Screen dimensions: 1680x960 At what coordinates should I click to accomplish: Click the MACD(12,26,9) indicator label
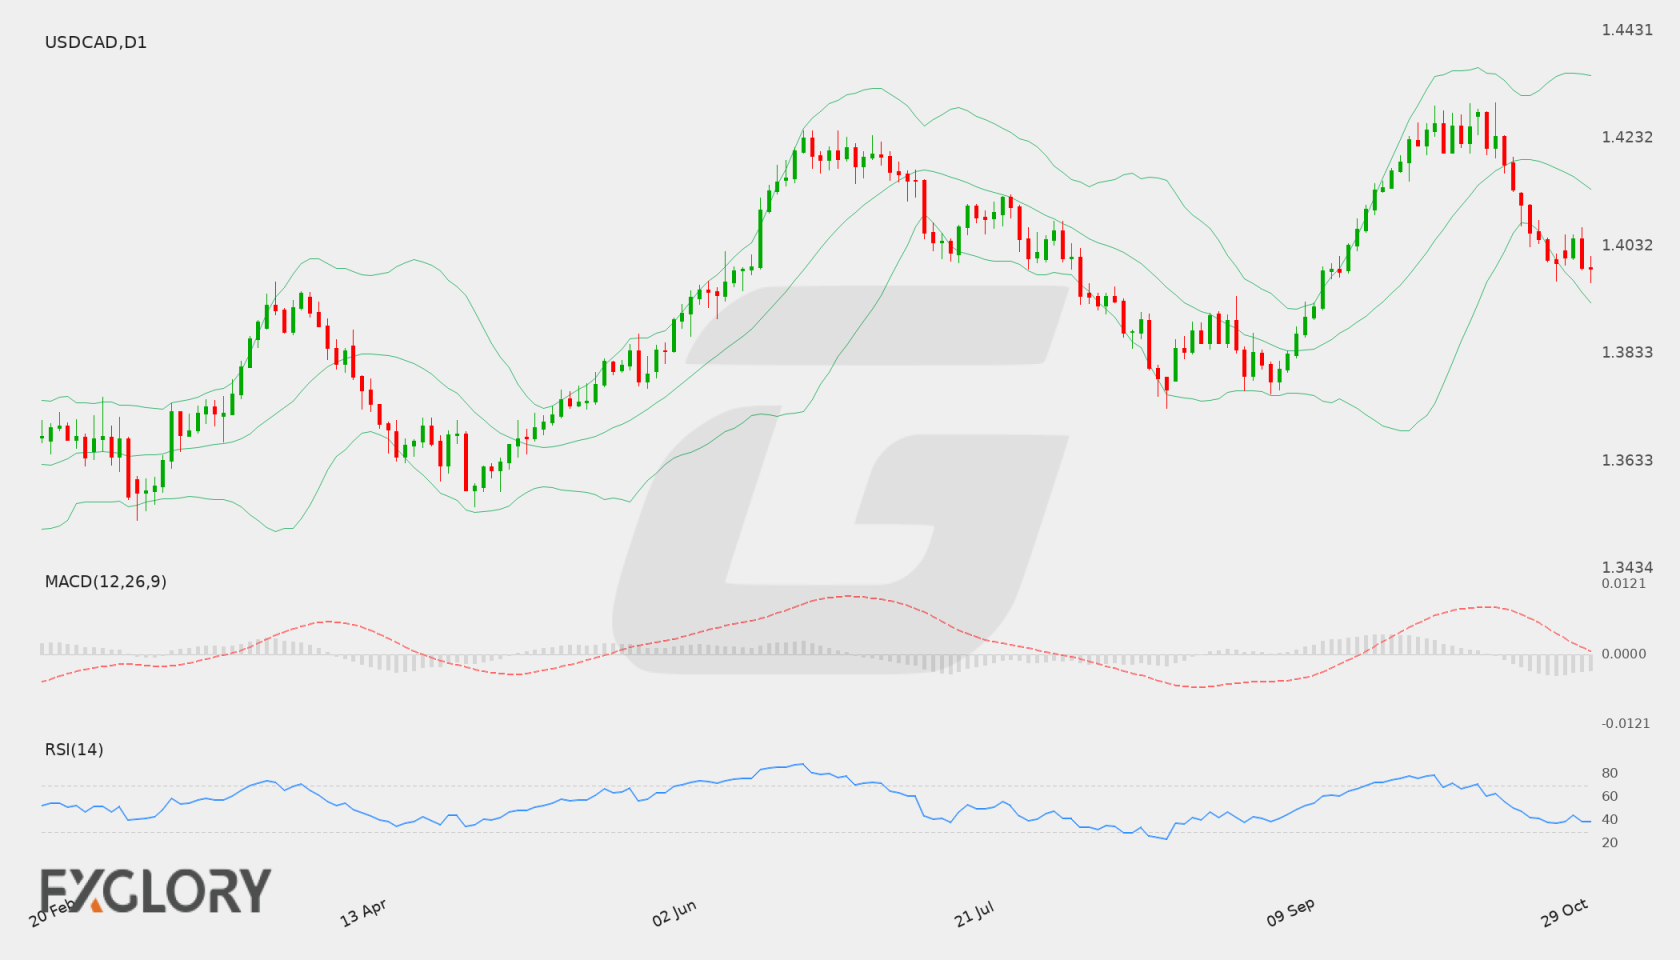pos(106,581)
